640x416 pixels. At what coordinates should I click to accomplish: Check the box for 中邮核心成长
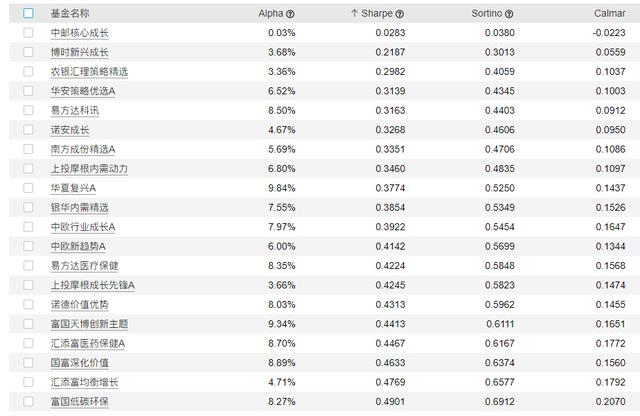(x=28, y=33)
